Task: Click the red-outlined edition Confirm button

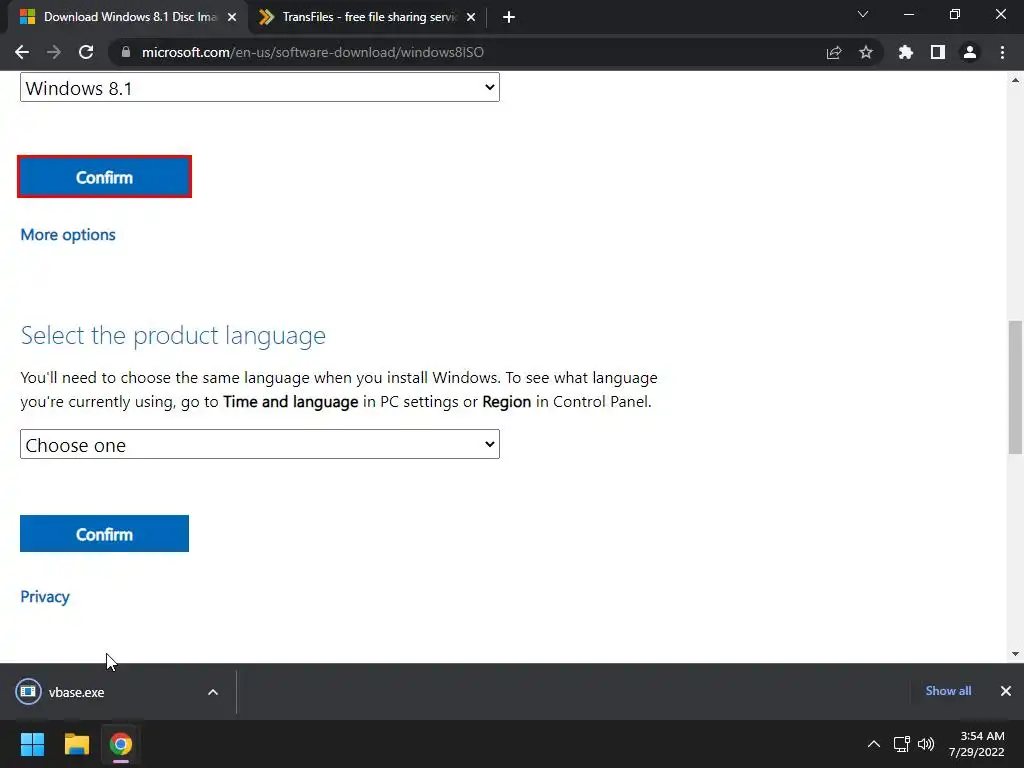Action: coord(104,177)
